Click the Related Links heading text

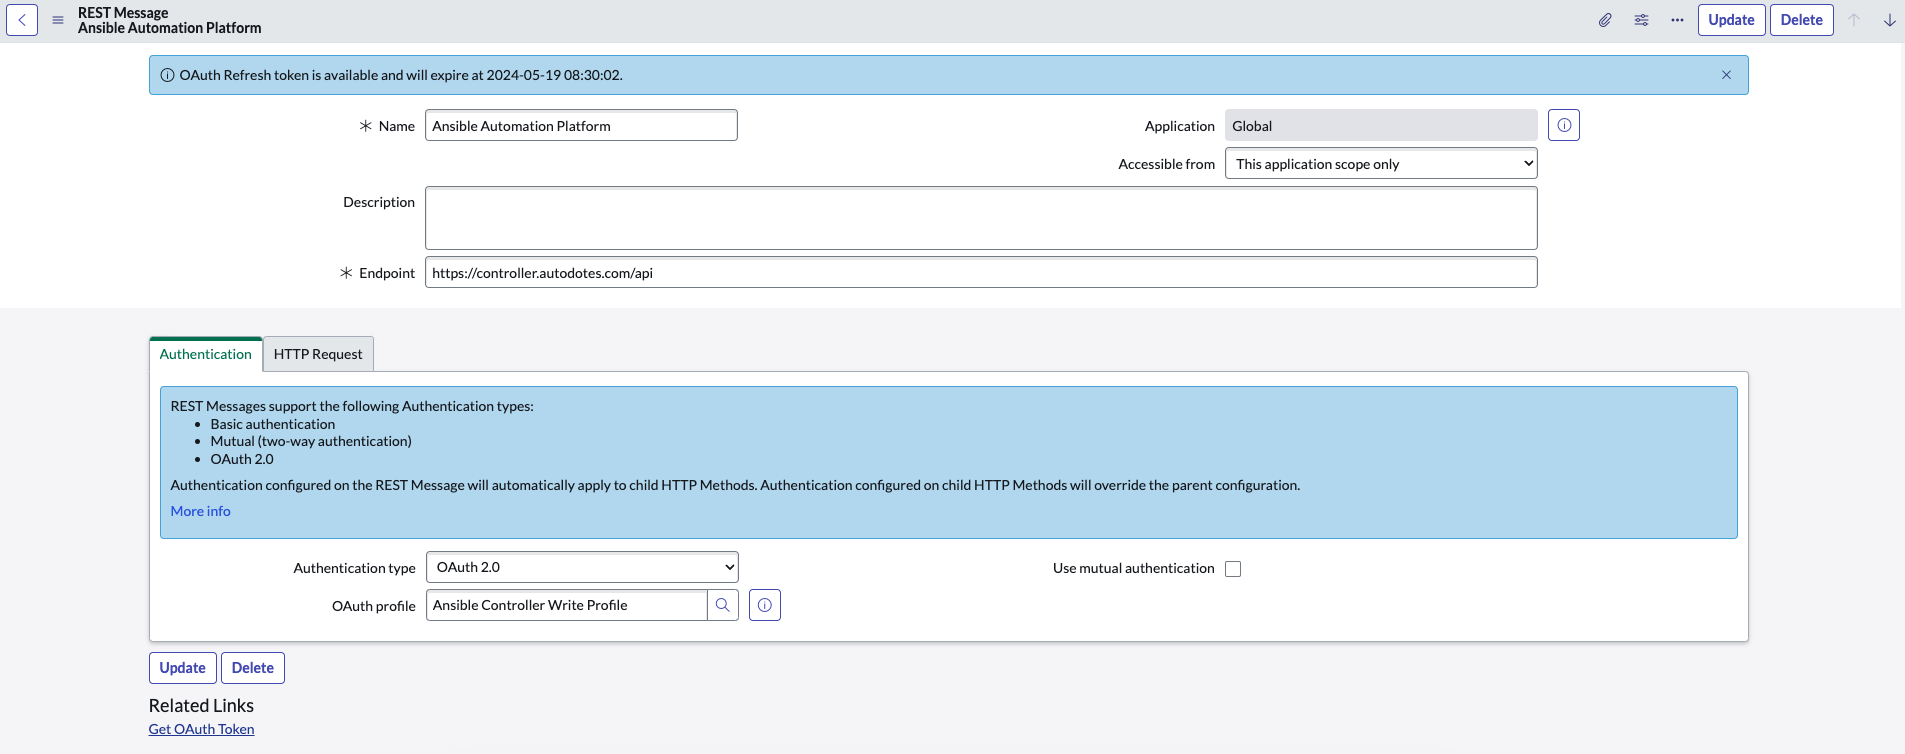pyautogui.click(x=201, y=706)
